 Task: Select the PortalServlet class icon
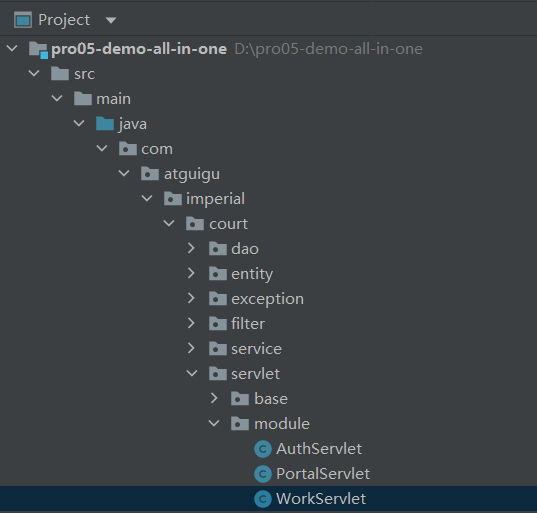pyautogui.click(x=263, y=474)
